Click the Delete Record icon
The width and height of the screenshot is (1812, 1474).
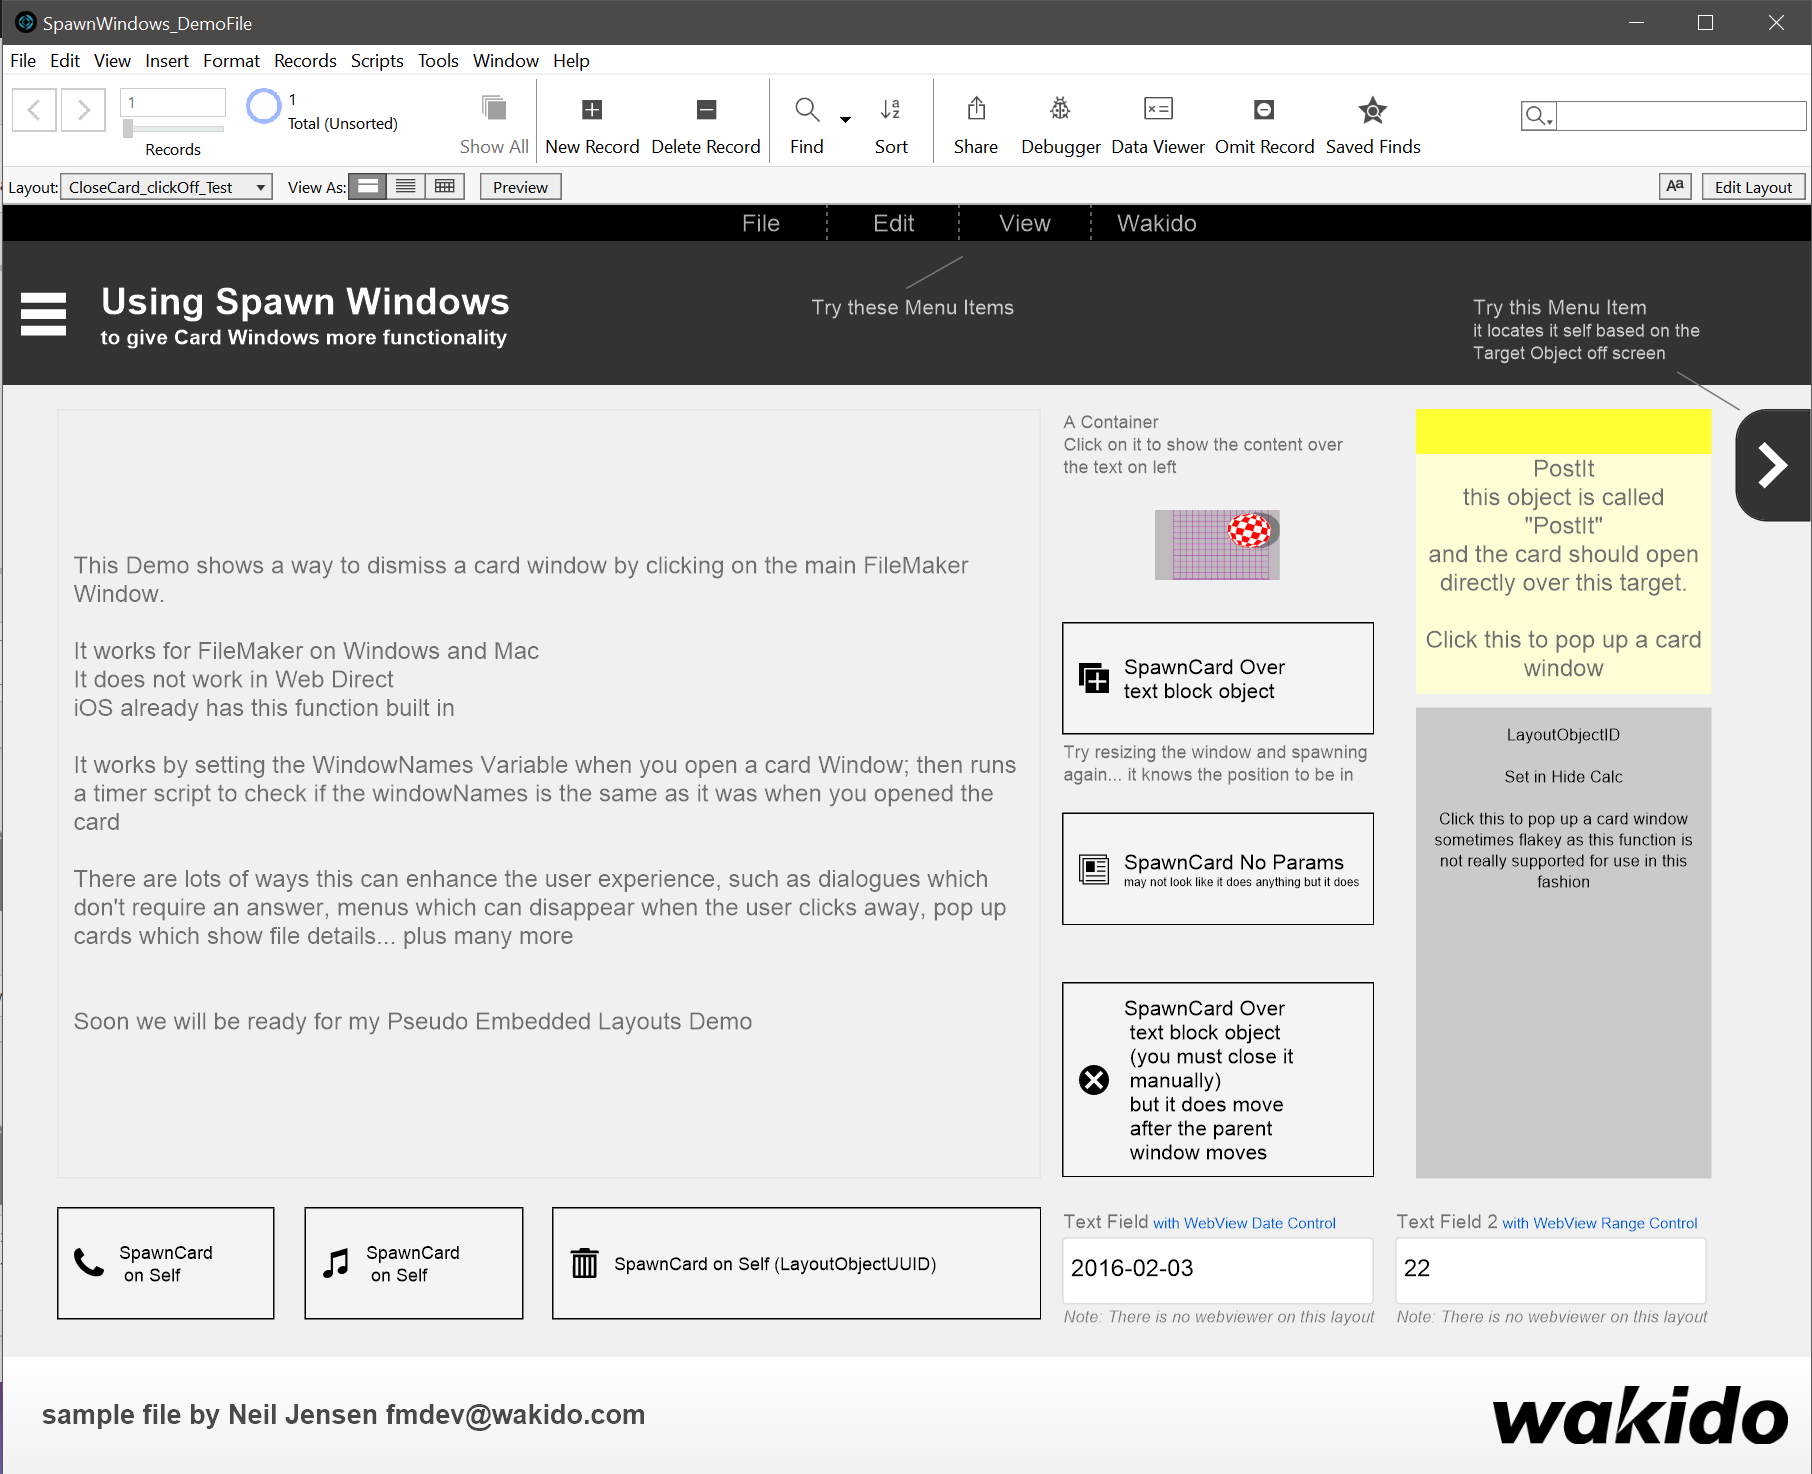pos(705,110)
